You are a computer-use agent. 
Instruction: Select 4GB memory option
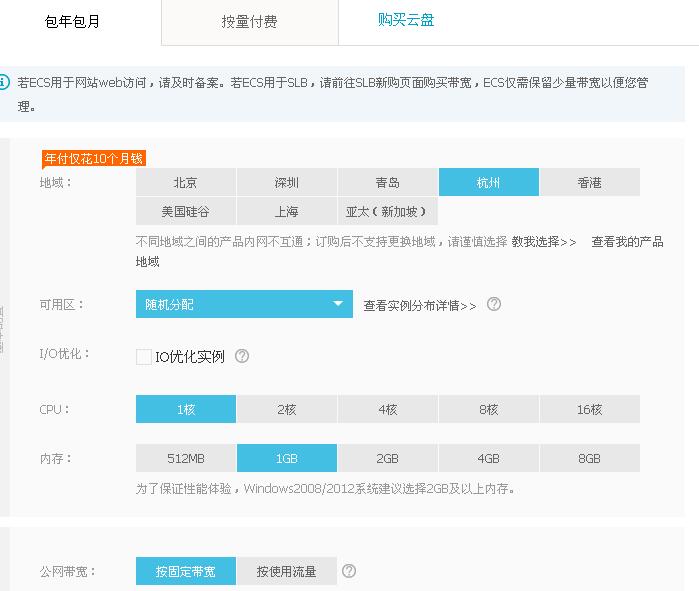coord(488,458)
